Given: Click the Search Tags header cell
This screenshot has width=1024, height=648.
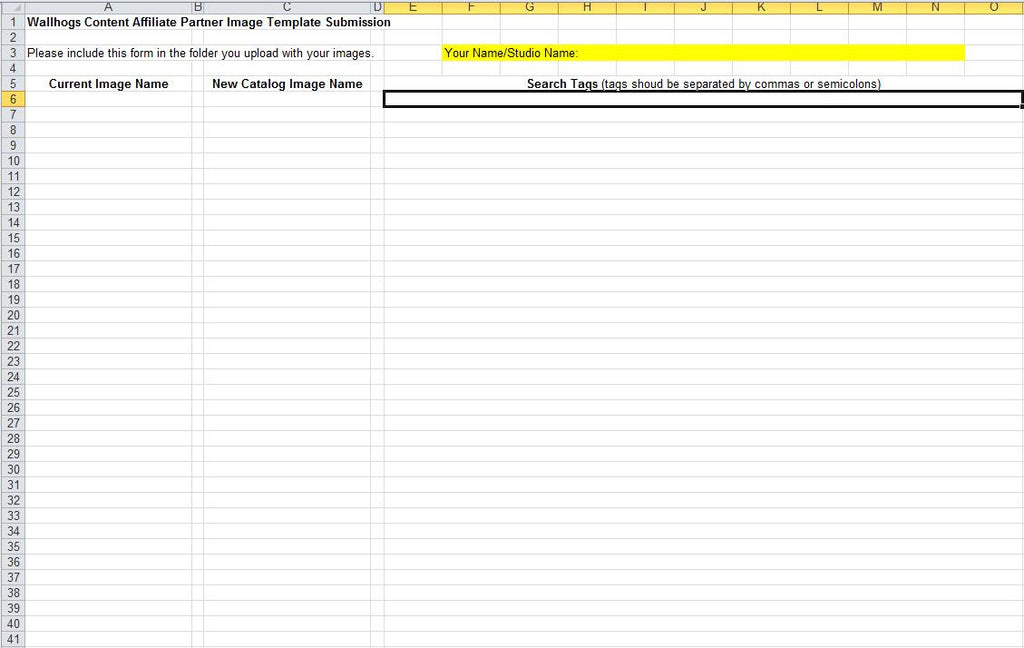Looking at the screenshot, I should point(703,84).
